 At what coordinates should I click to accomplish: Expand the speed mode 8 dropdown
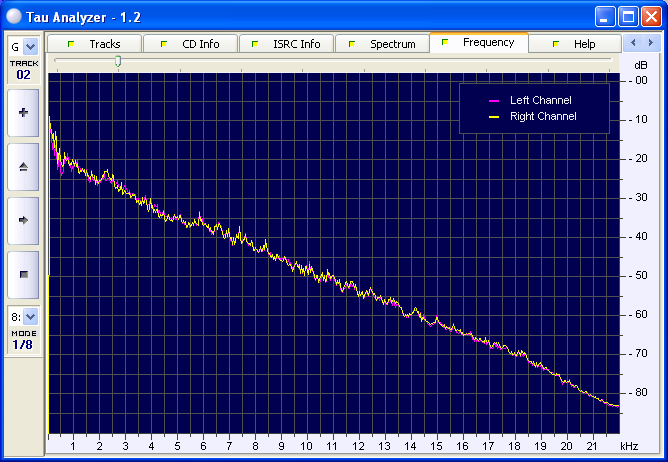[23, 317]
